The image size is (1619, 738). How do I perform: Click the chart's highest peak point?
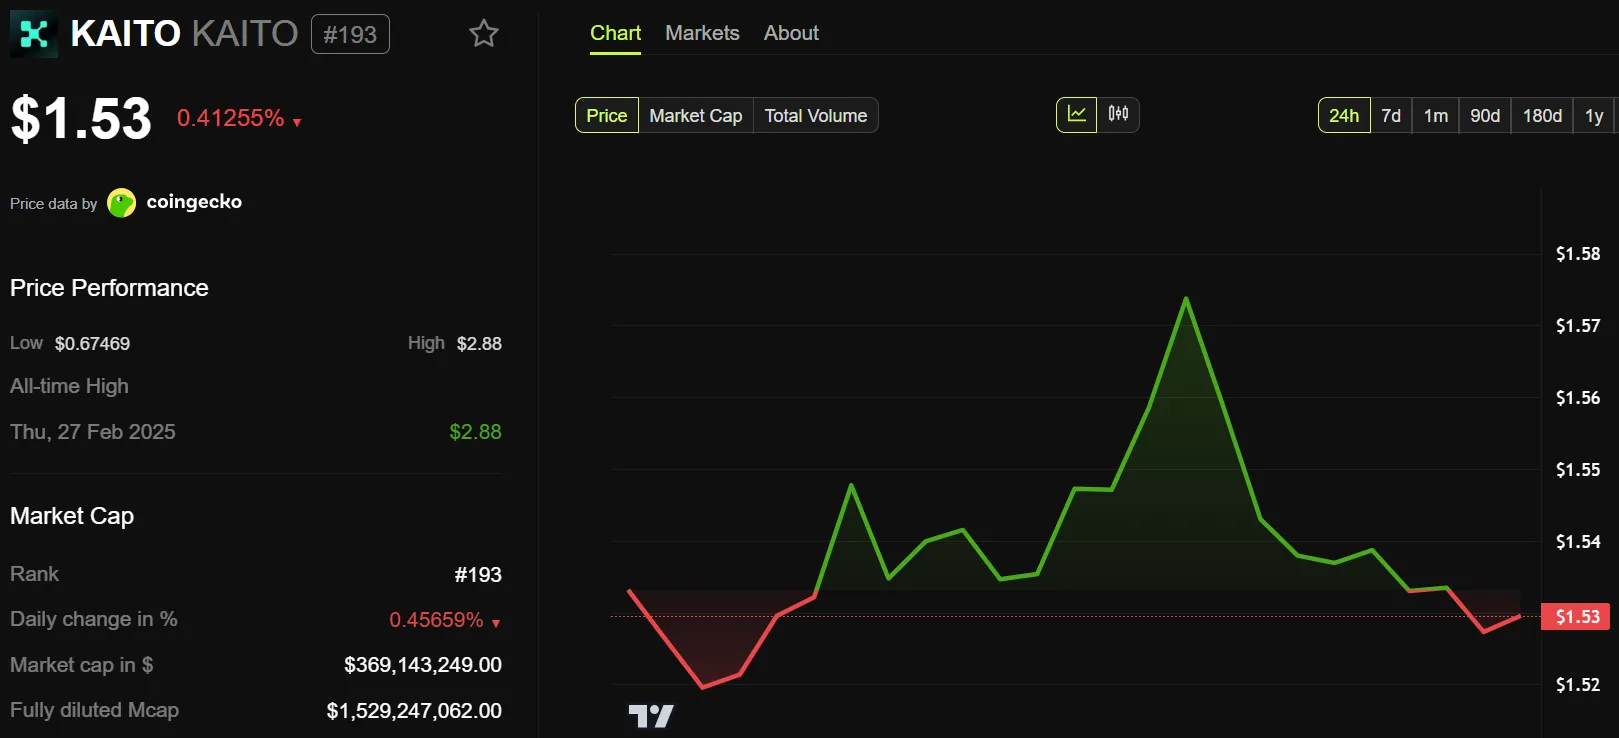pyautogui.click(x=1186, y=298)
